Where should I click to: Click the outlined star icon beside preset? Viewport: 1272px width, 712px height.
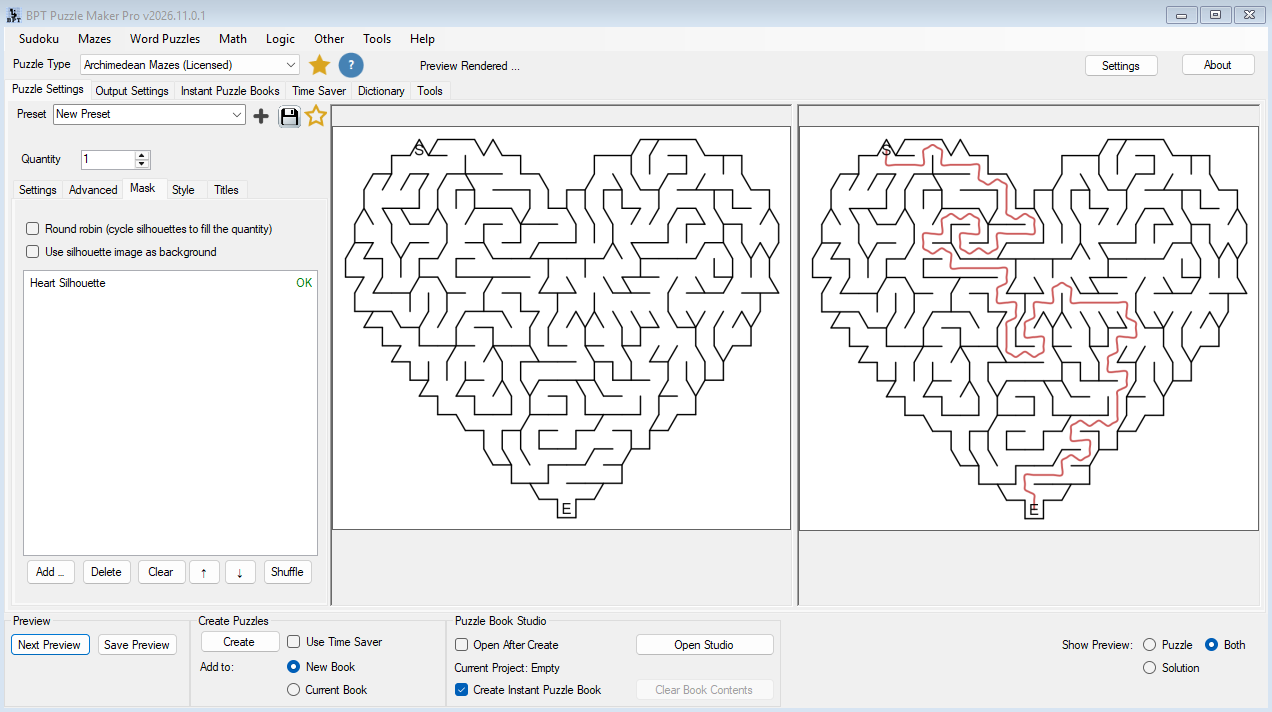(x=316, y=116)
